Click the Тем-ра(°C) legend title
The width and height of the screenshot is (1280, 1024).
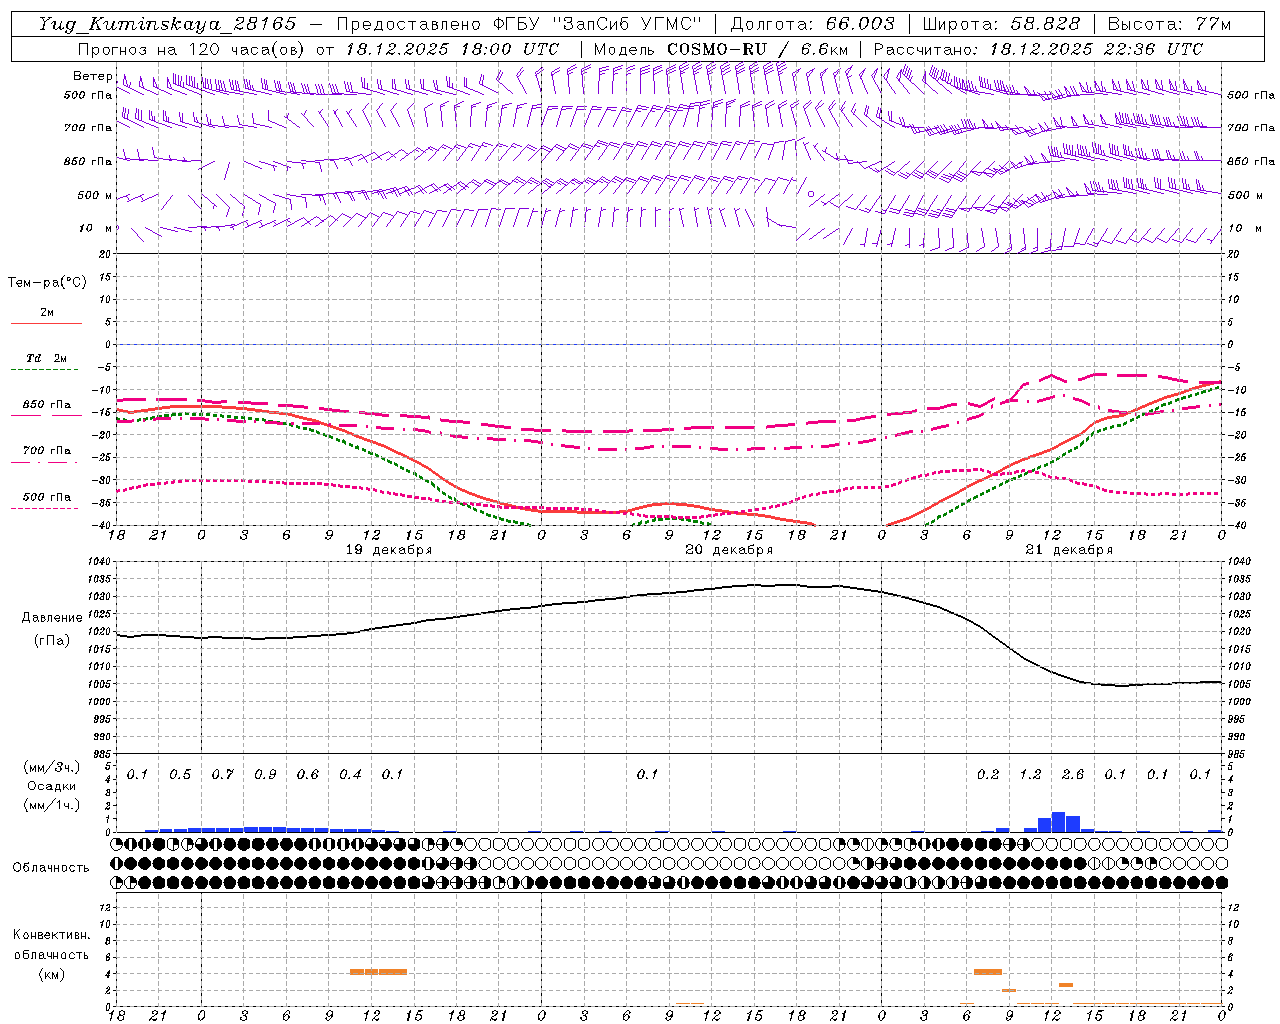pos(47,283)
